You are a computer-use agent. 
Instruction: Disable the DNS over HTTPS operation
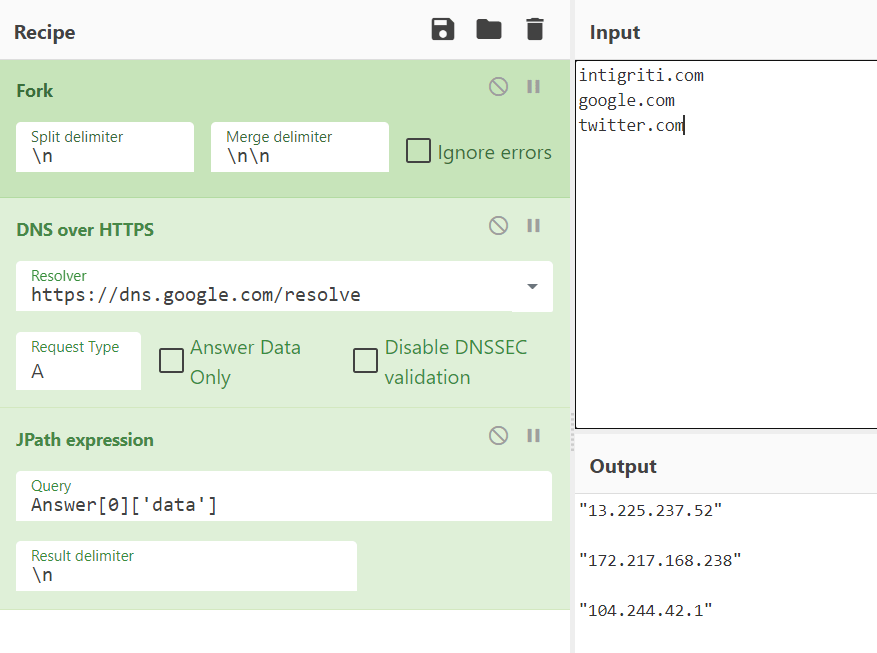(498, 226)
